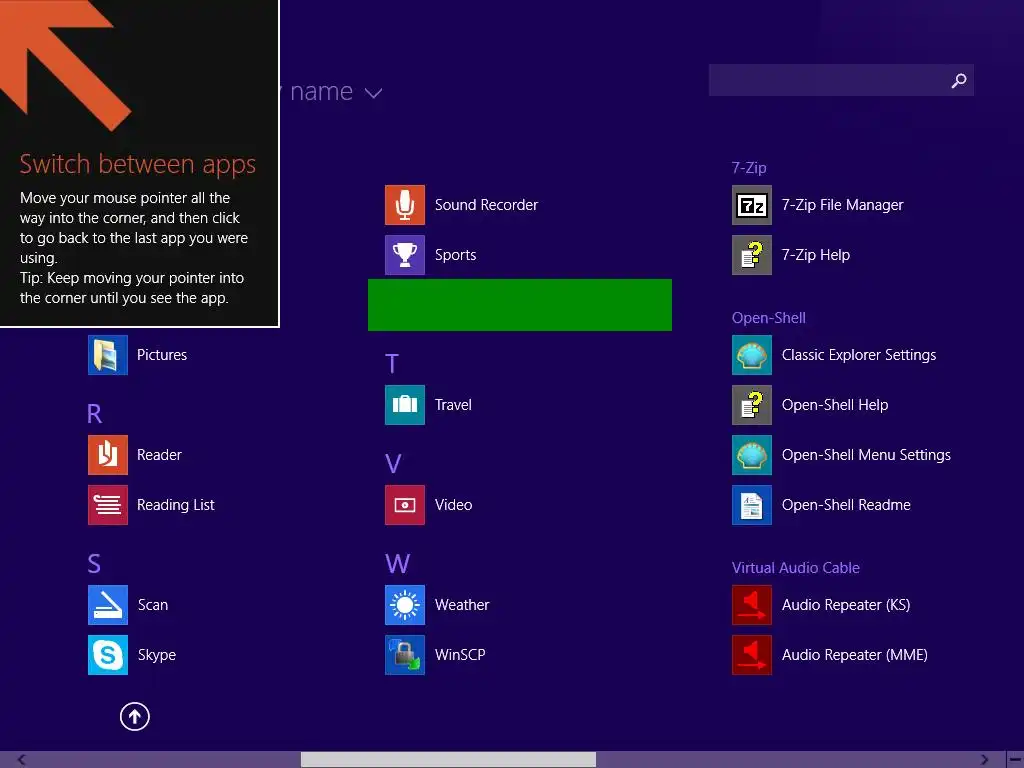Click the "Classic Explorer Settings" label
The image size is (1024, 768).
click(x=859, y=355)
